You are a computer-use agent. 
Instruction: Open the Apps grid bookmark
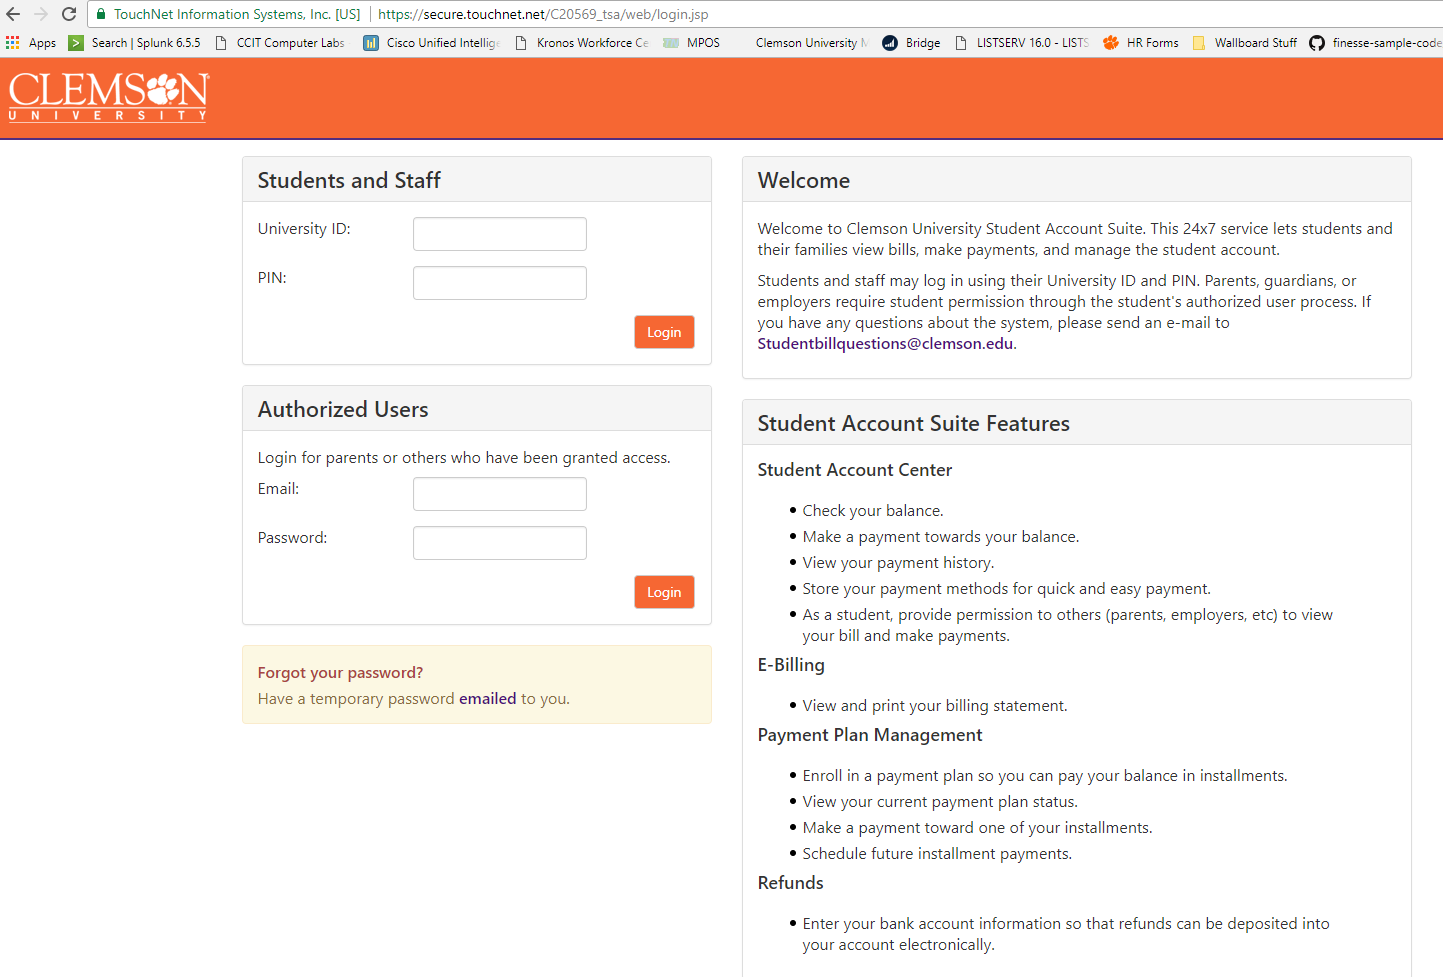point(31,43)
